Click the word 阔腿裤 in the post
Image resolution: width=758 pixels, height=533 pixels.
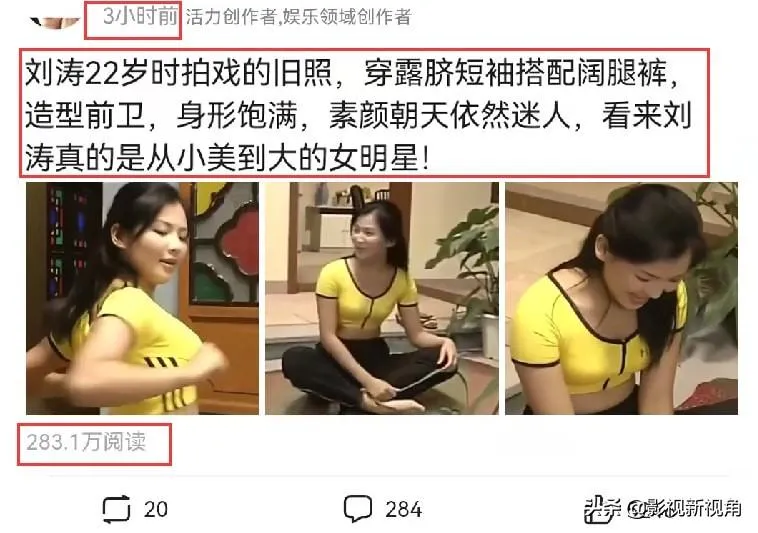click(x=622, y=73)
